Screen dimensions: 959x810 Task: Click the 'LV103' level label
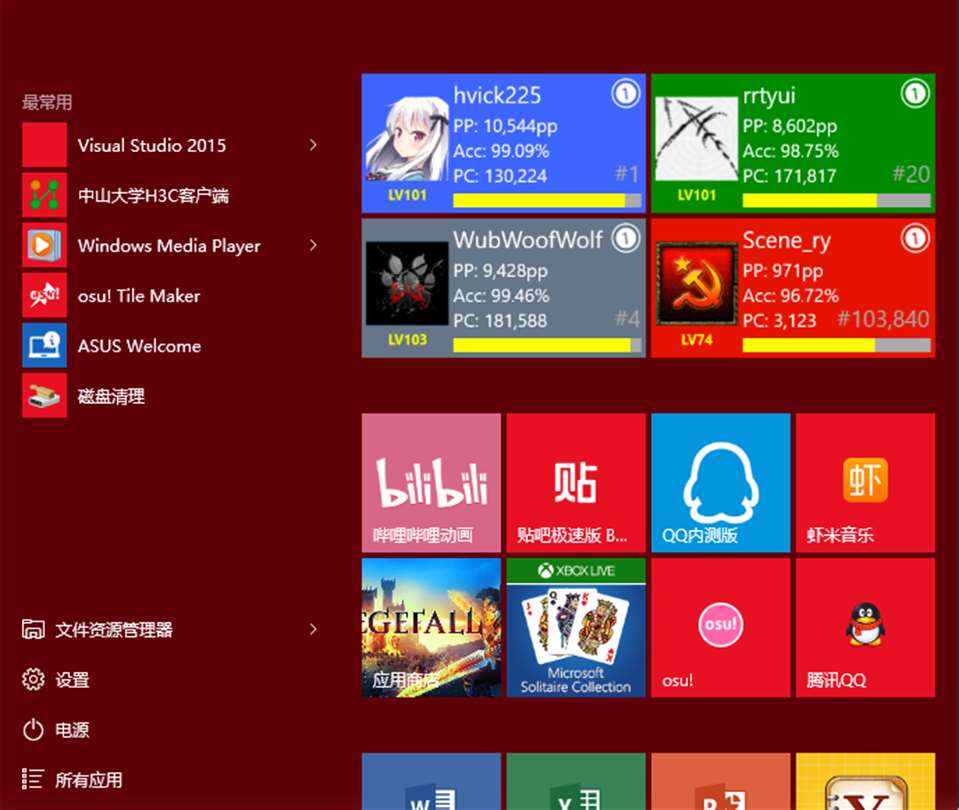[407, 340]
